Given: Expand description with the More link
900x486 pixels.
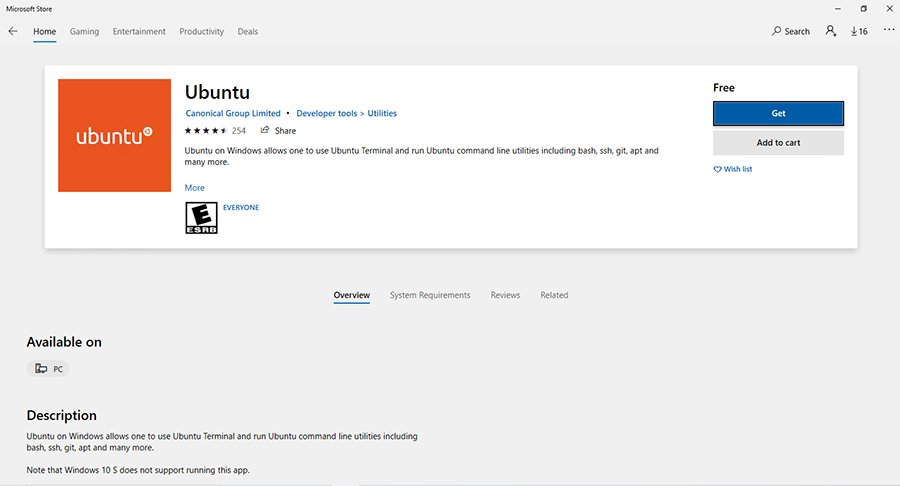Looking at the screenshot, I should (x=194, y=188).
